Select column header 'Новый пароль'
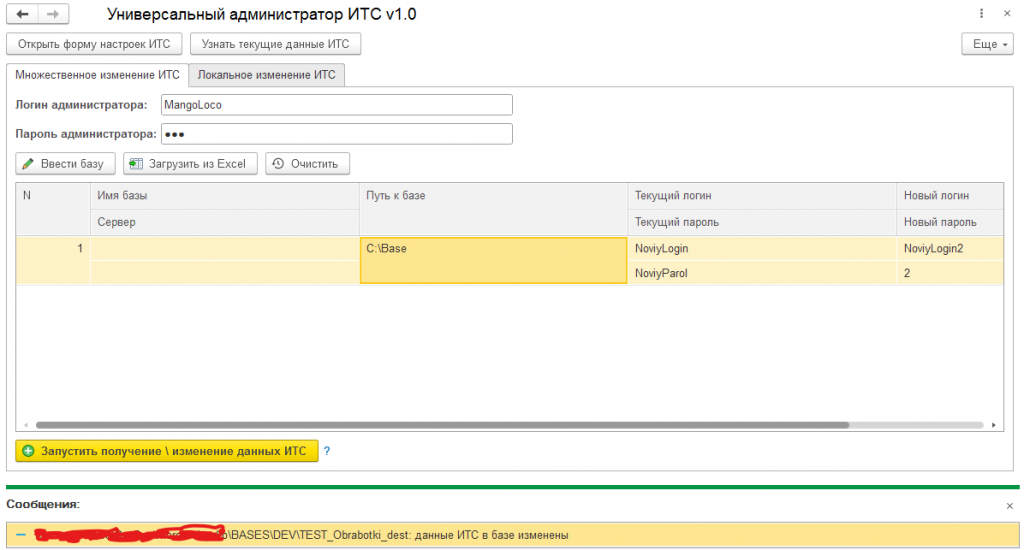 [950, 222]
